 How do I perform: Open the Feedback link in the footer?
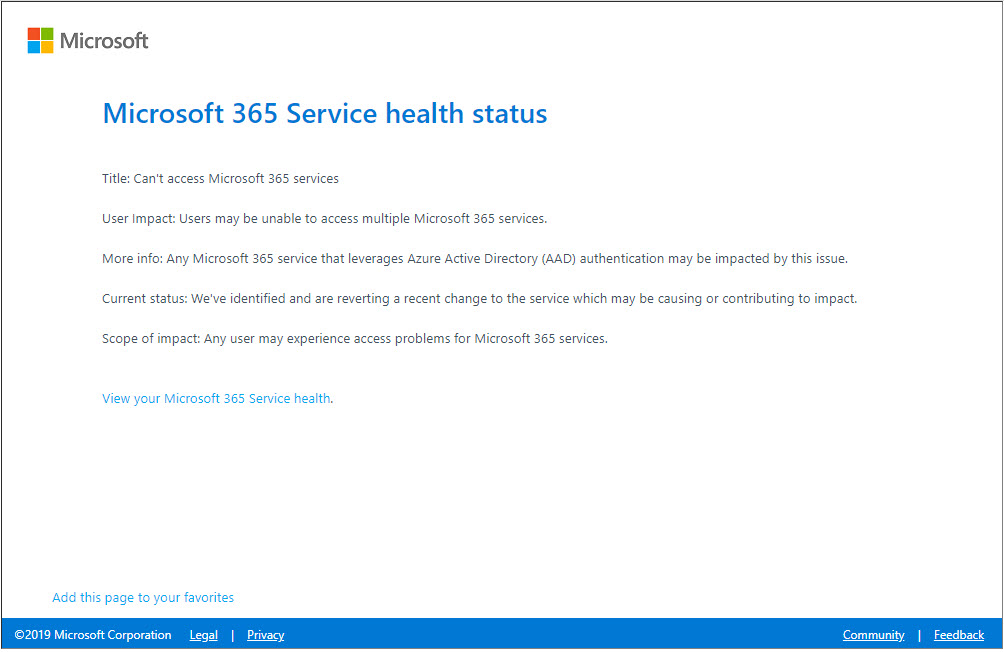click(959, 635)
